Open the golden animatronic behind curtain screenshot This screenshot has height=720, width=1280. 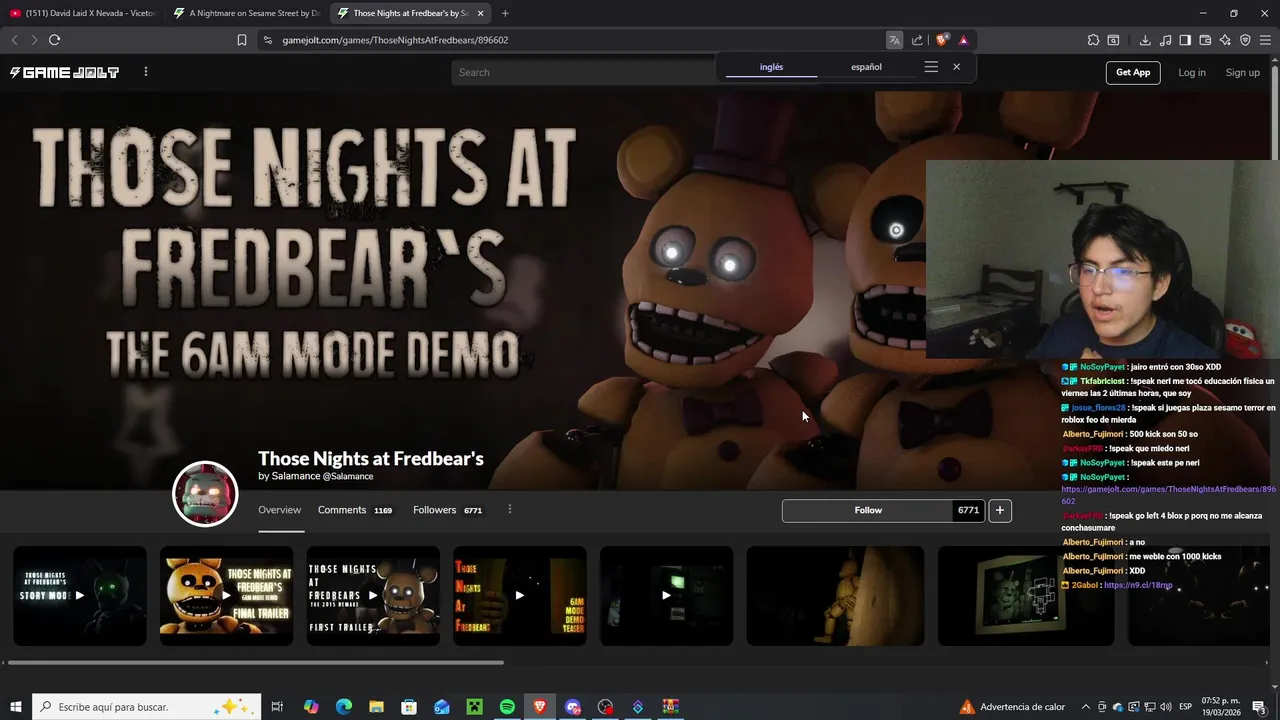click(x=836, y=595)
